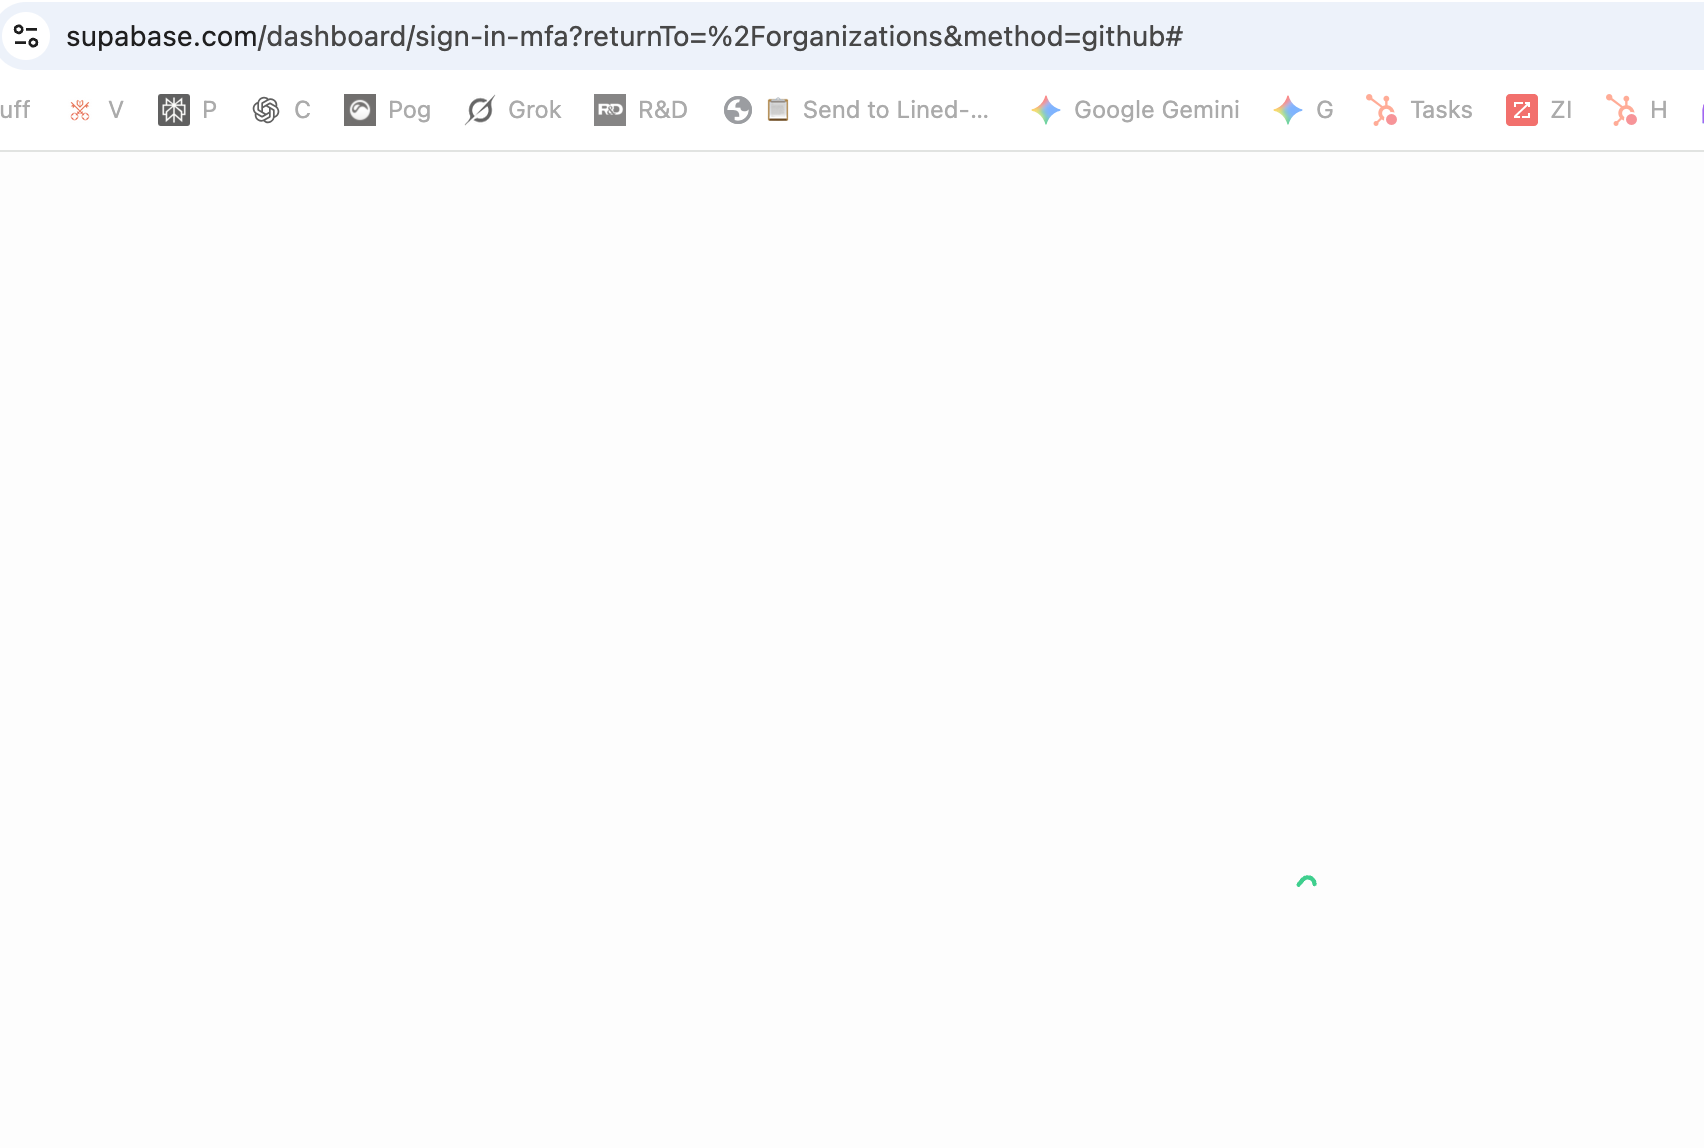Open the HubSpot H bookmark icon
The height and width of the screenshot is (1148, 1704).
point(1622,109)
